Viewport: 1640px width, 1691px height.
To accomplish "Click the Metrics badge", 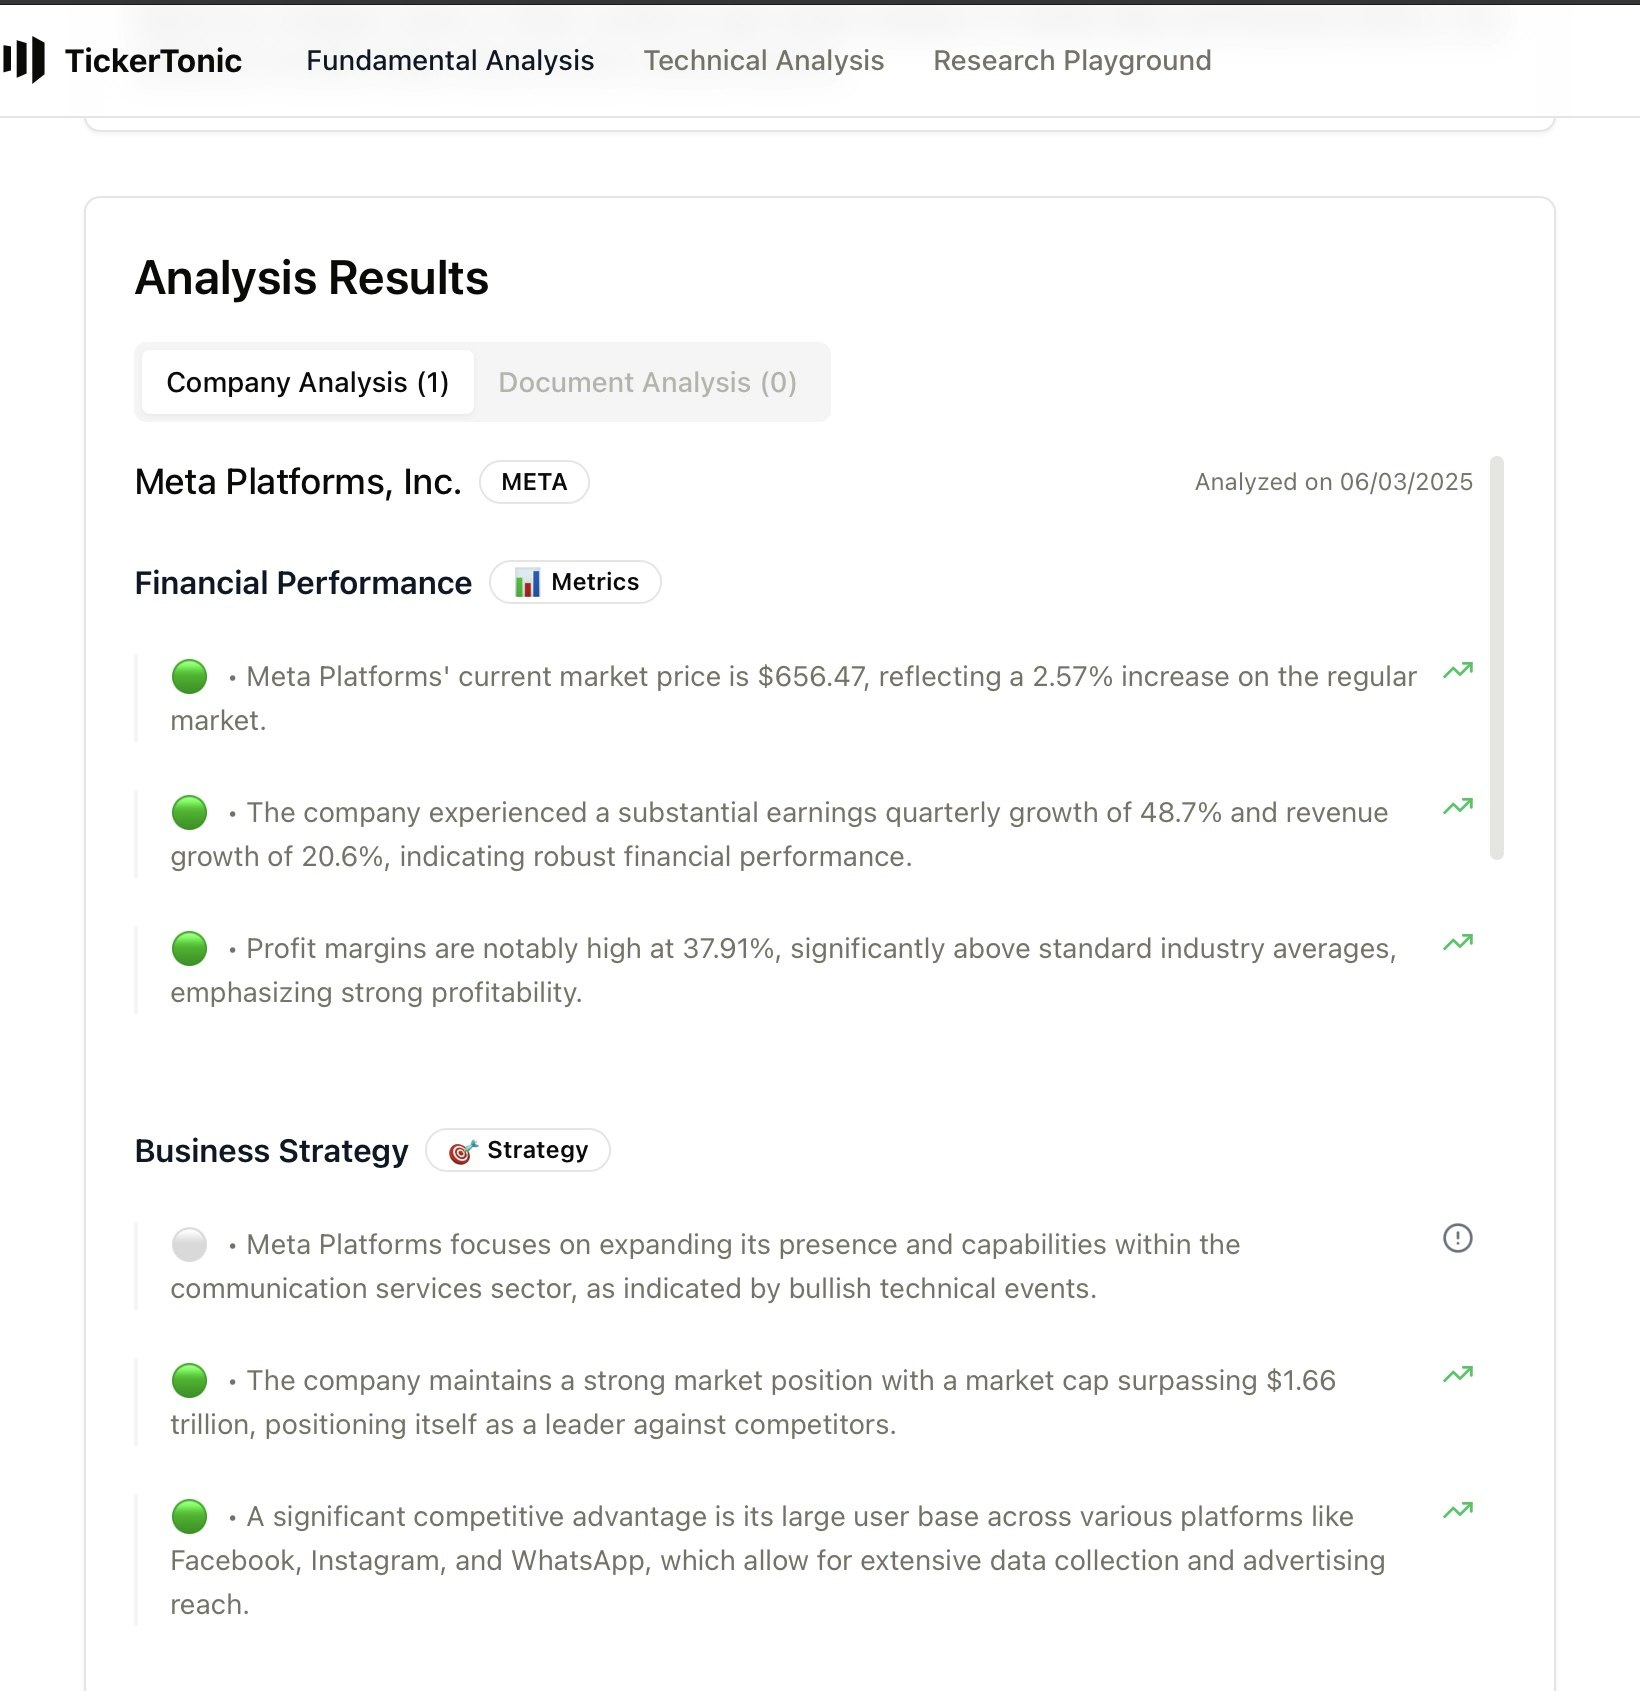I will click(575, 582).
